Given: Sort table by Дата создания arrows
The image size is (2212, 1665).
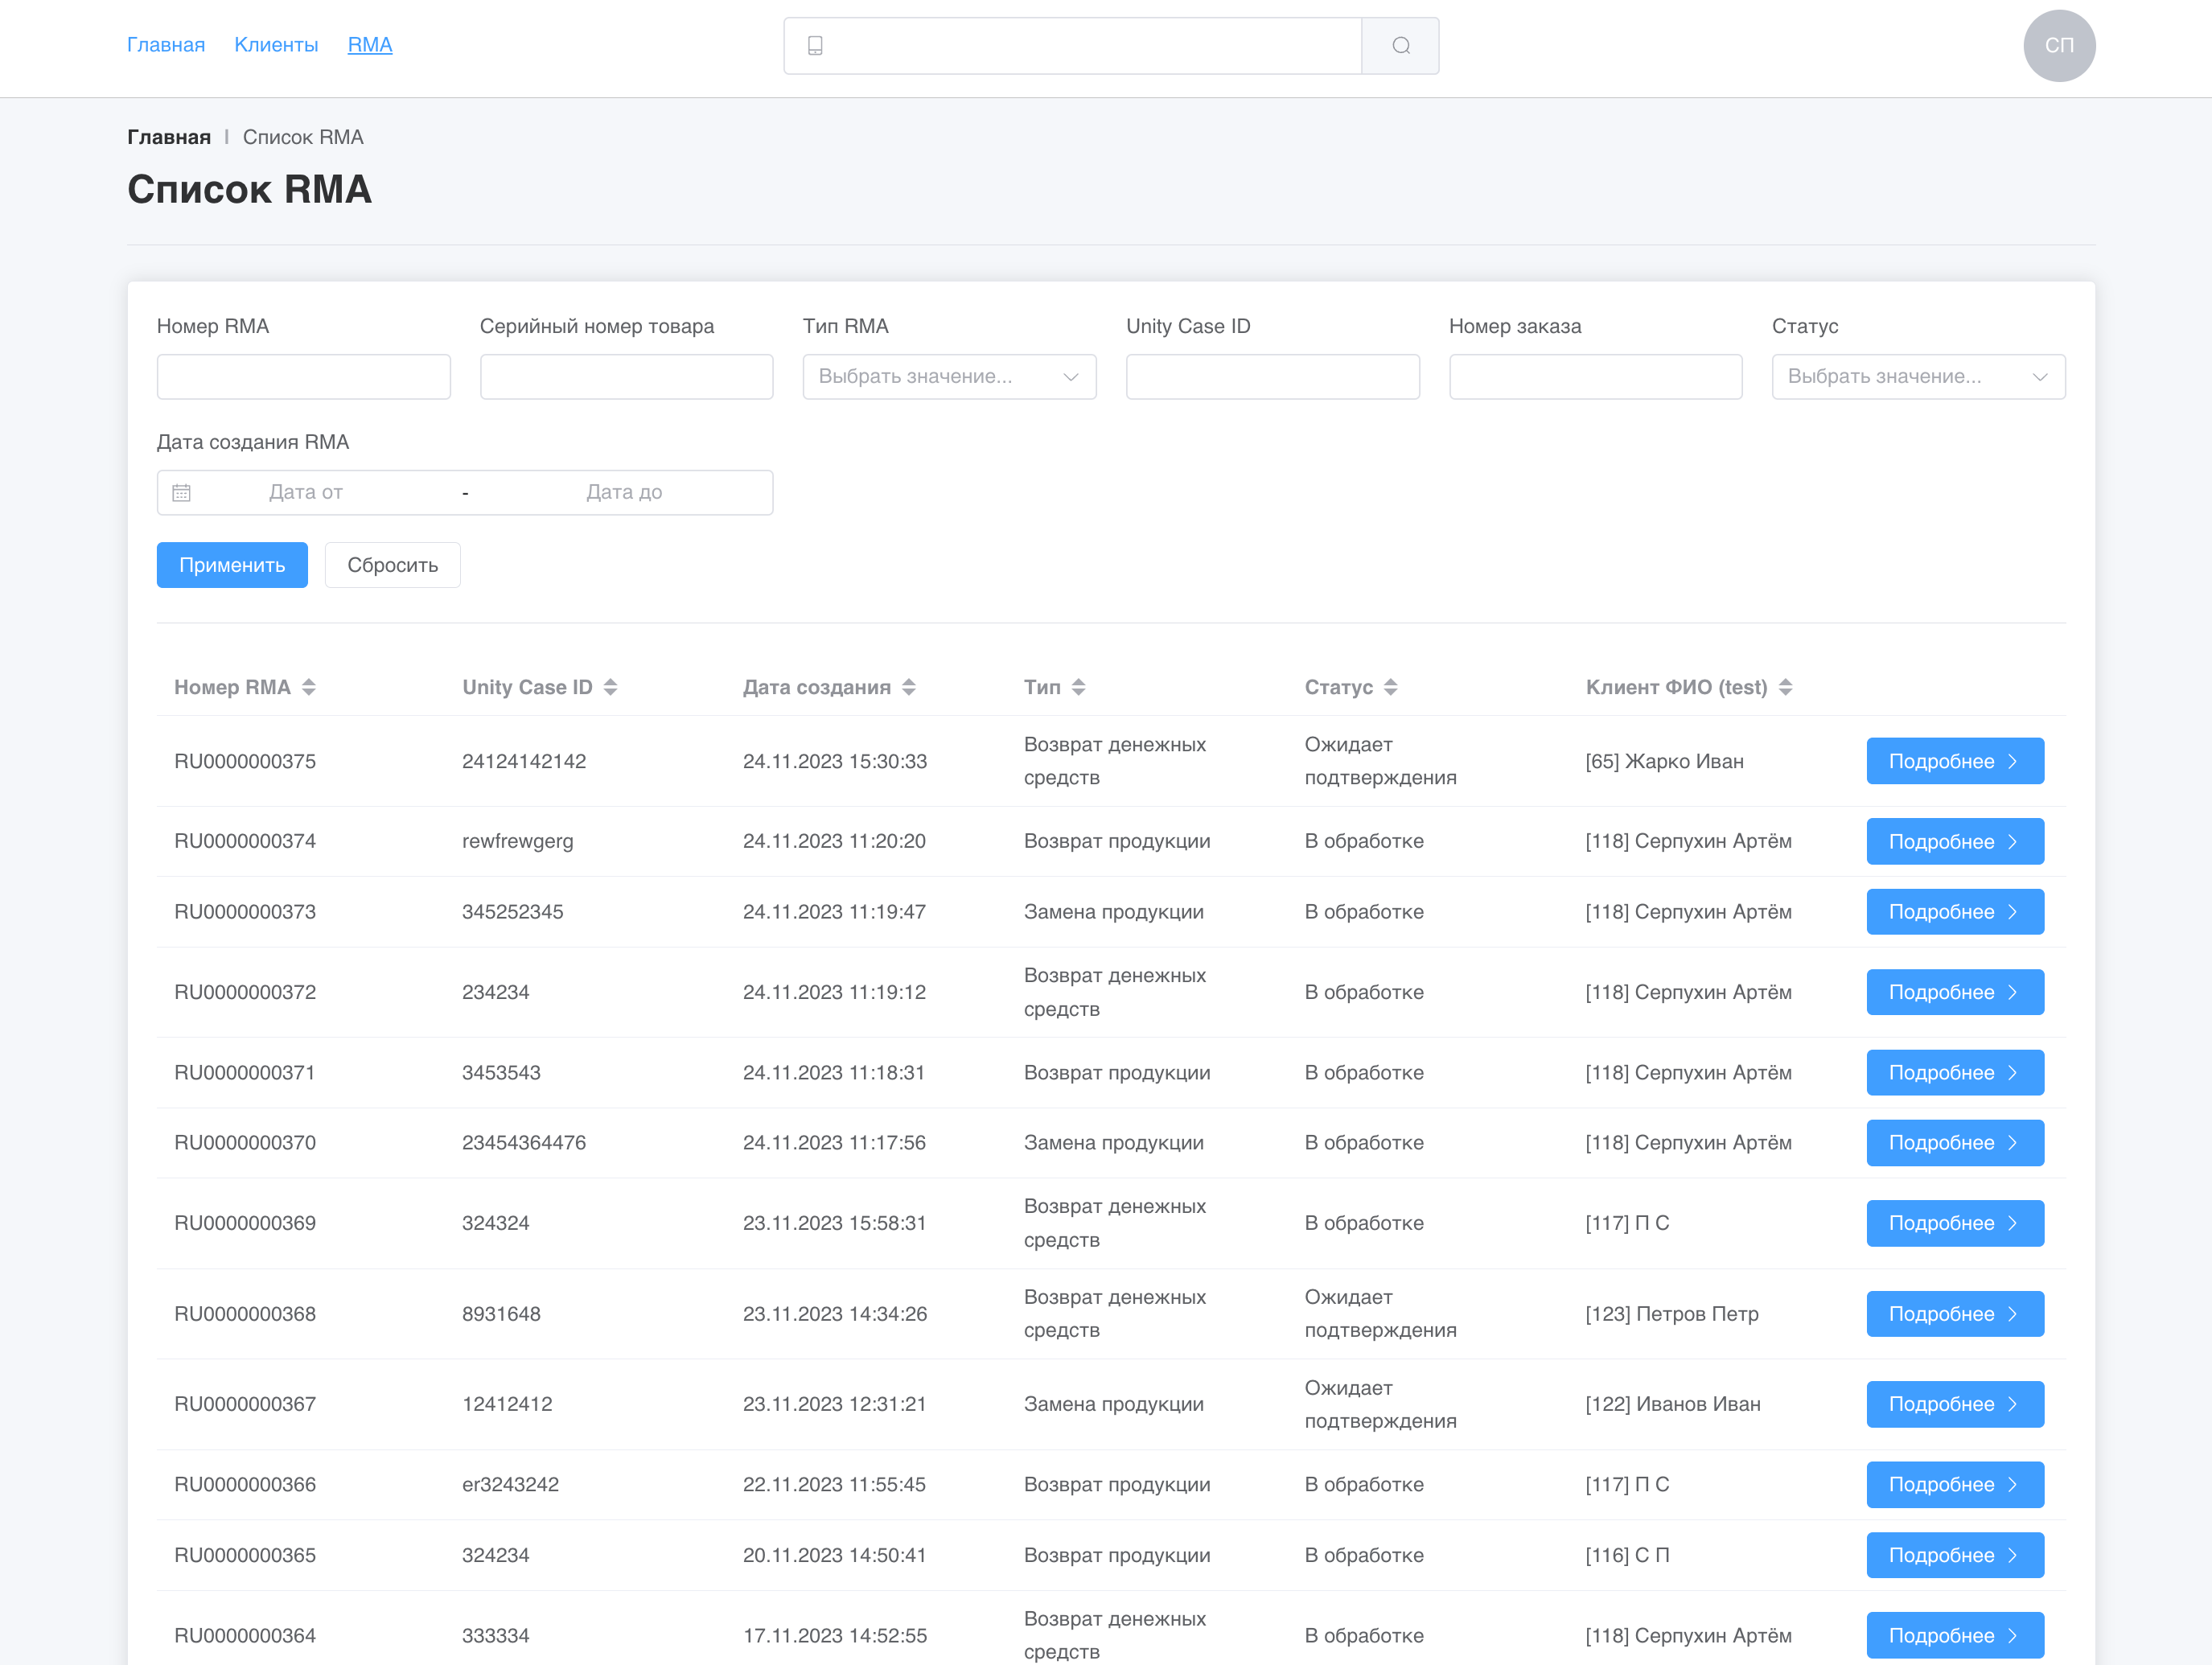Looking at the screenshot, I should coord(908,687).
